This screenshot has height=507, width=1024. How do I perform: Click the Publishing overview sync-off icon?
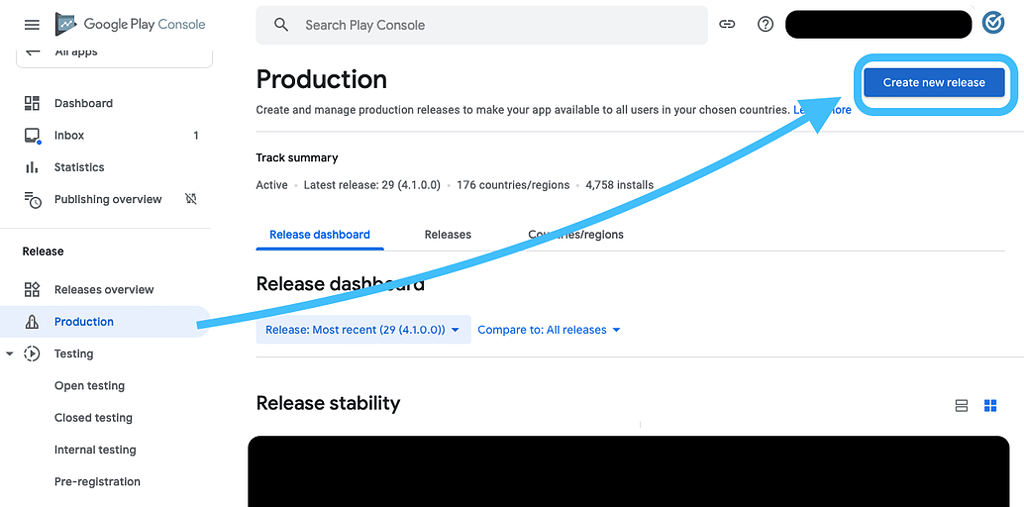point(191,199)
